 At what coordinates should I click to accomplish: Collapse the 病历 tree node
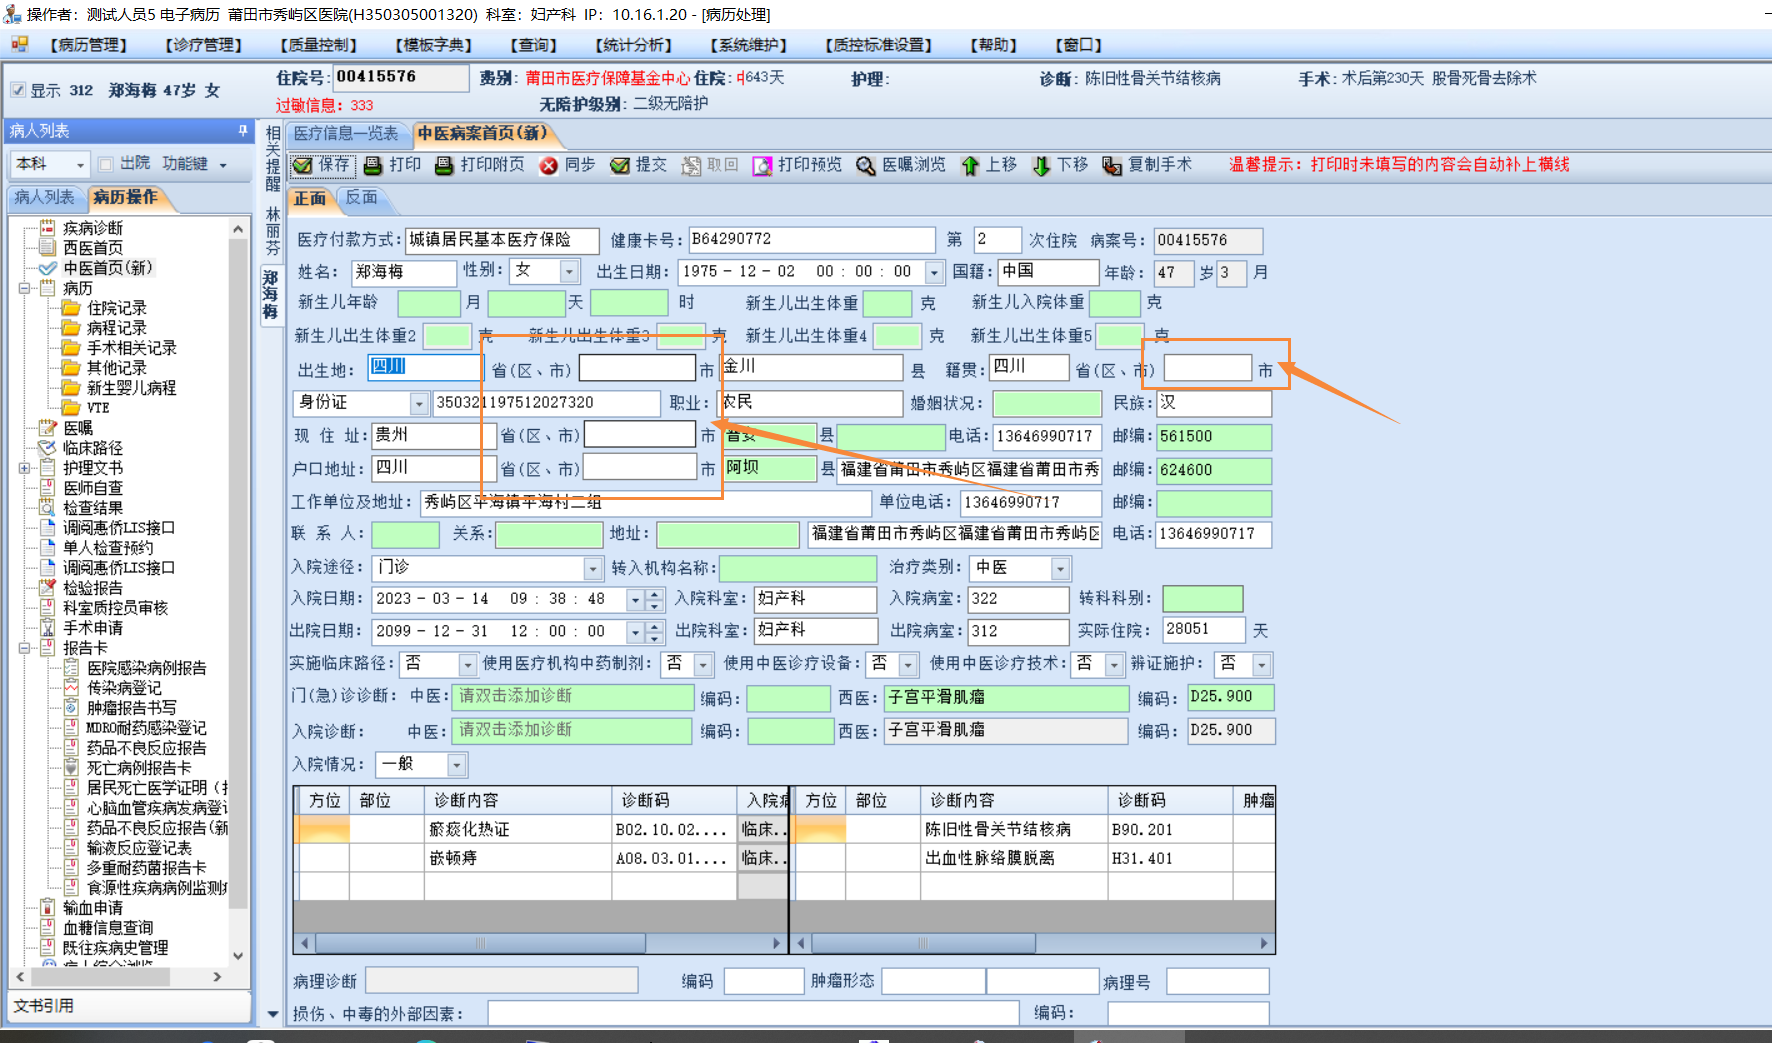click(x=24, y=288)
